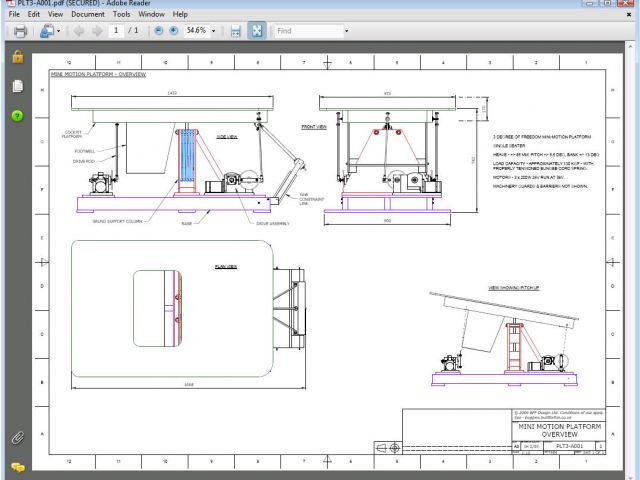Toggle scrolling pages mode button
The image size is (640, 480).
236,31
